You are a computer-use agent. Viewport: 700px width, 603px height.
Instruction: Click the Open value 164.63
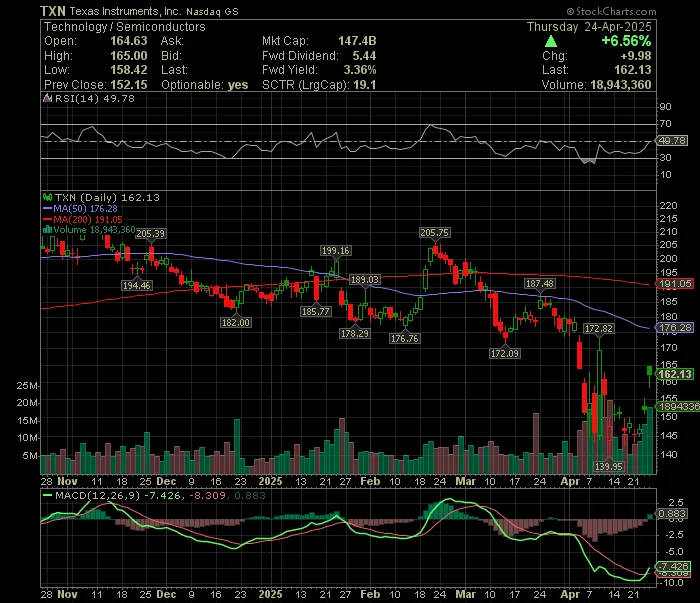click(x=129, y=41)
